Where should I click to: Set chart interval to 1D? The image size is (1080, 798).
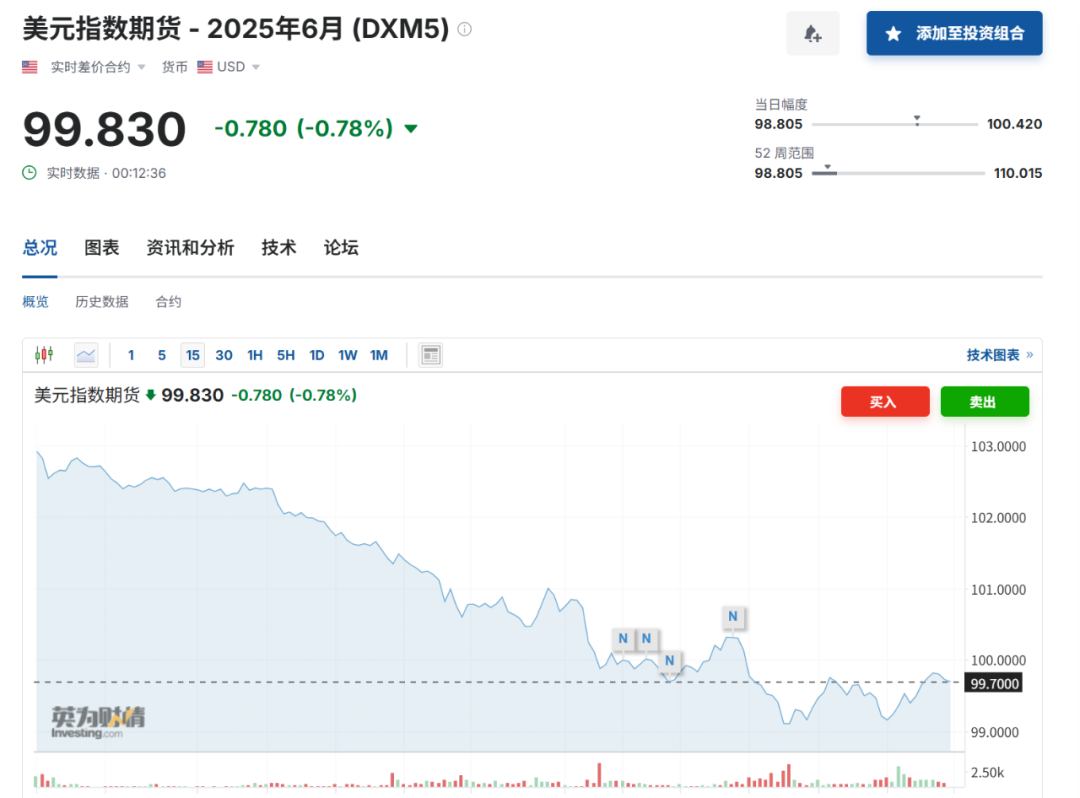316,355
